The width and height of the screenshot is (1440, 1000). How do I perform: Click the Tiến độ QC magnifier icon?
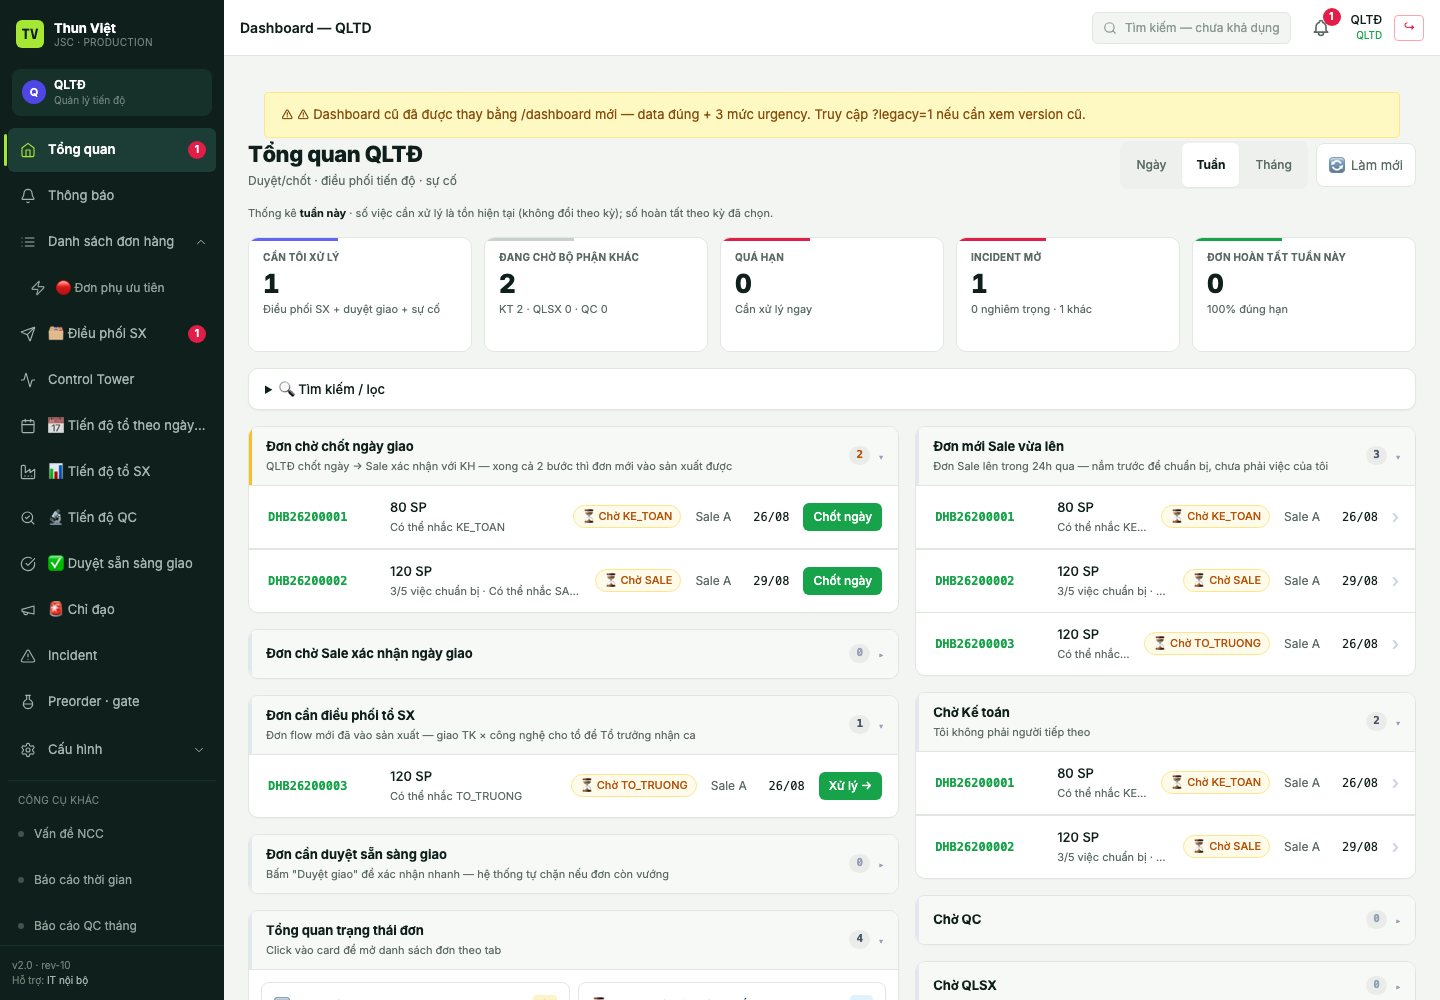coord(28,518)
